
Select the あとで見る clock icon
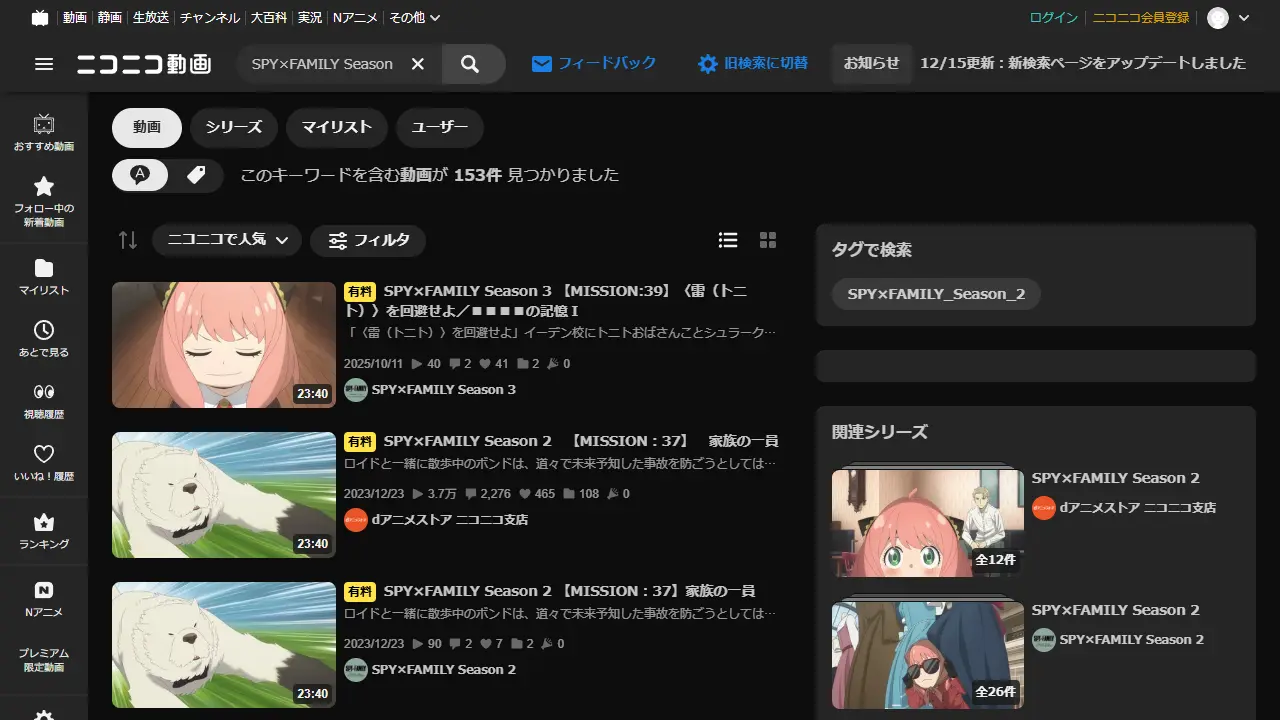coord(43,330)
